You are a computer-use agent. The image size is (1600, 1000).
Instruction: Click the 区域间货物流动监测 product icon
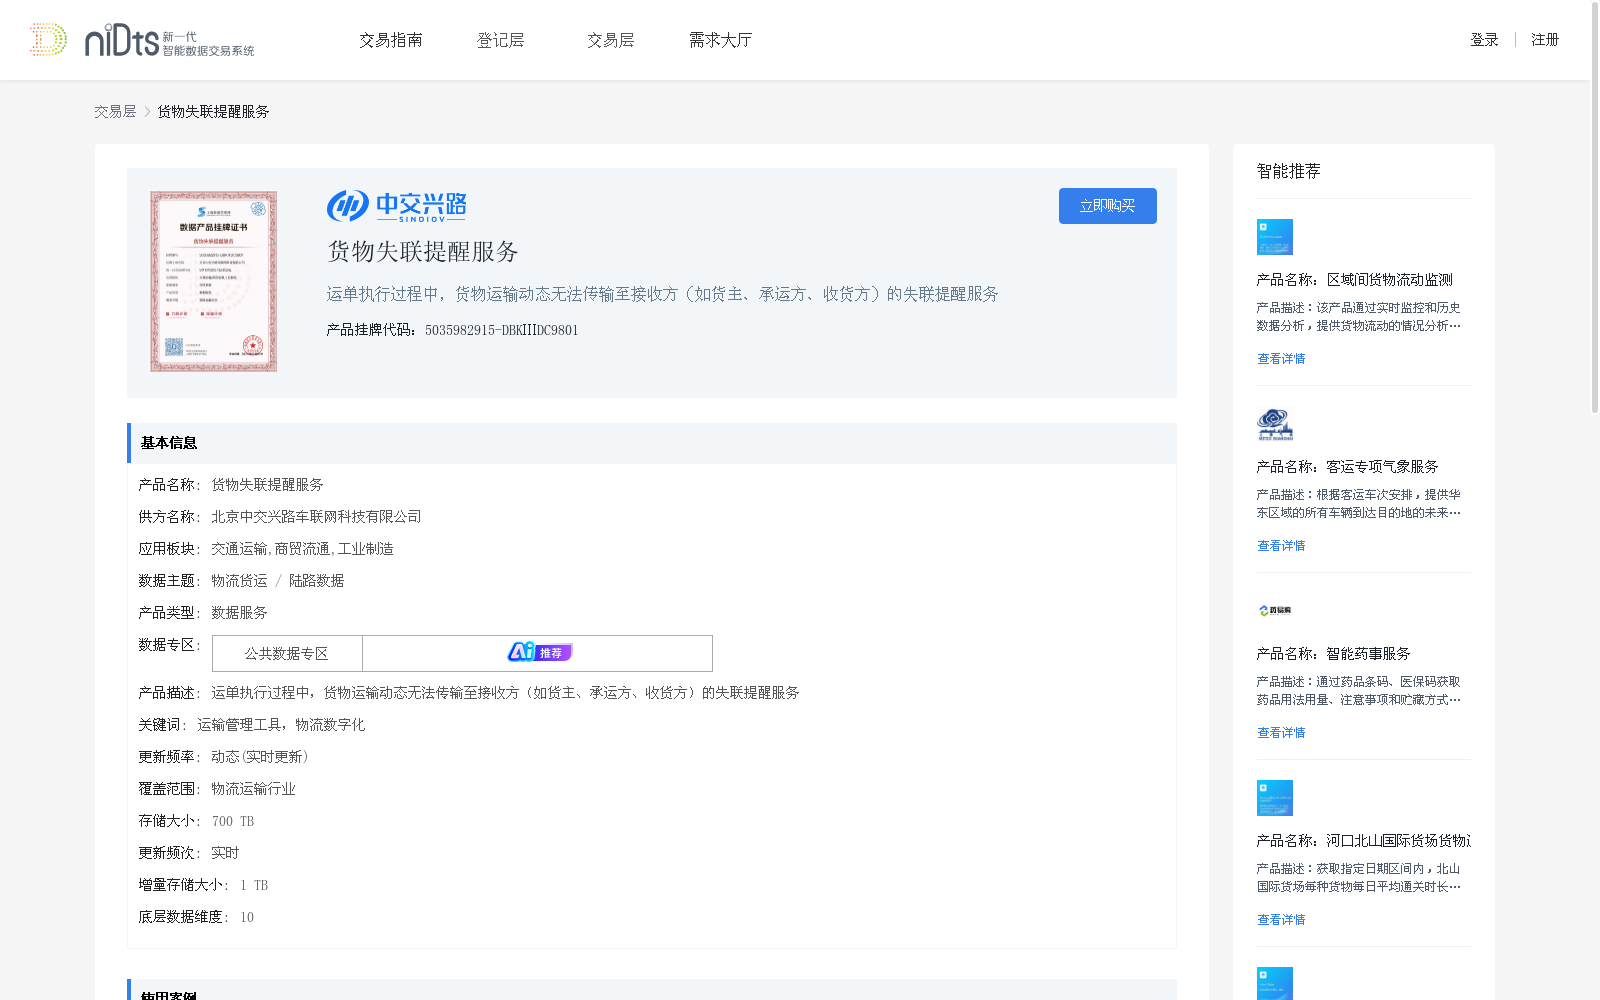pyautogui.click(x=1275, y=237)
